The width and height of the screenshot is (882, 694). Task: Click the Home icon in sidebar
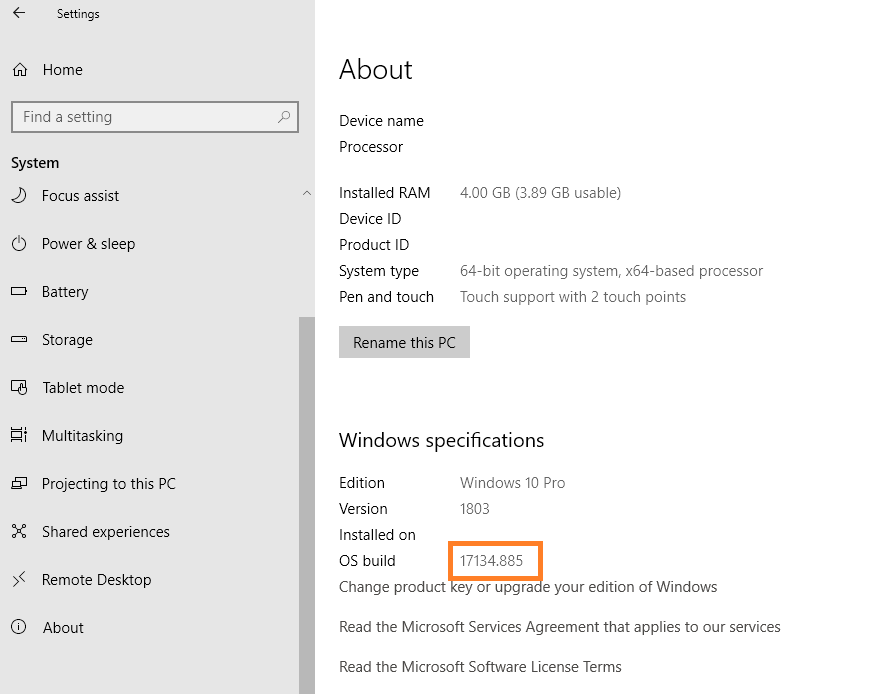[20, 70]
